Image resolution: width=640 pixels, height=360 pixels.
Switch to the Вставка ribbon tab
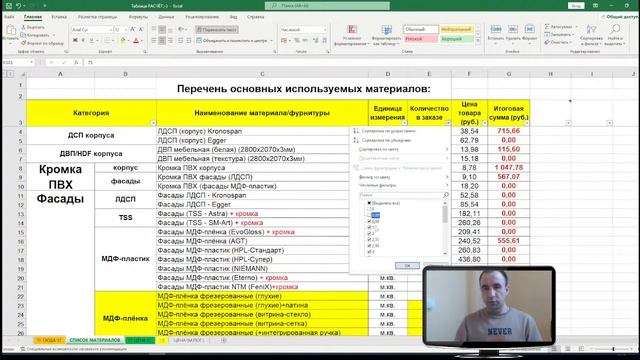(59, 17)
